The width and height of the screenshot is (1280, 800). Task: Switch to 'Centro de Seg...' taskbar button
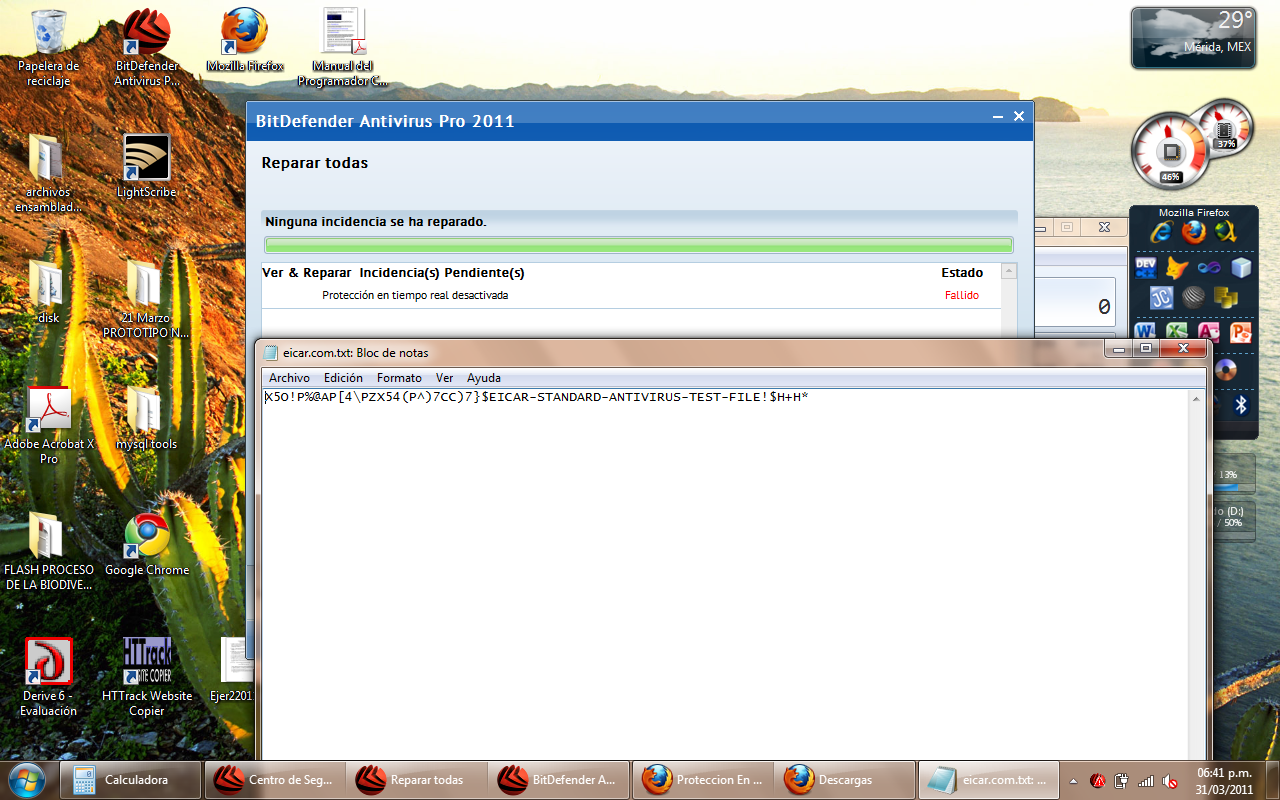tap(275, 780)
